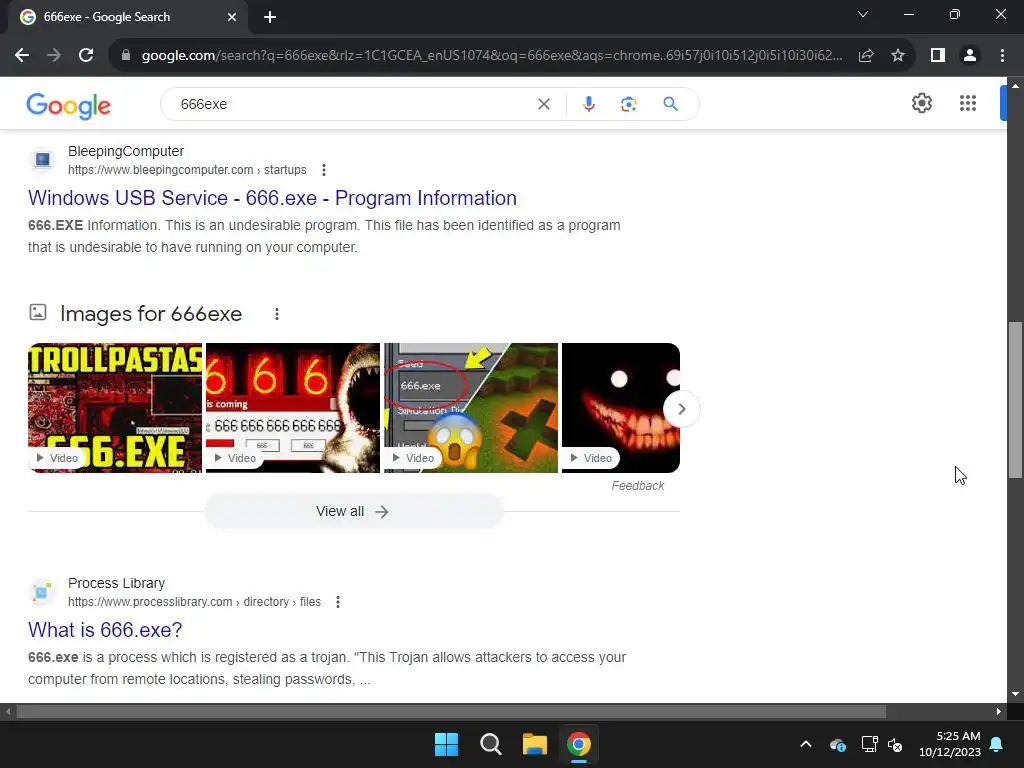Click the address bar URL

492,56
